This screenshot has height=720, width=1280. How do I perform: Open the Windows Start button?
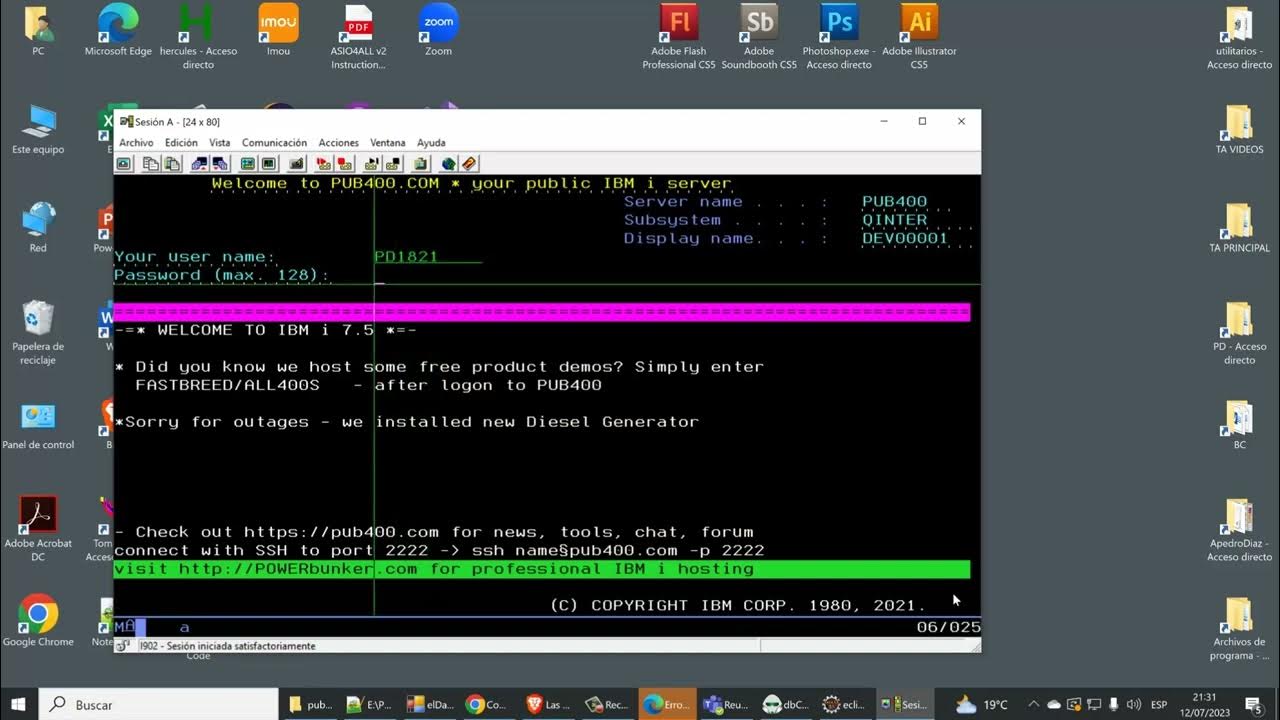(20, 705)
